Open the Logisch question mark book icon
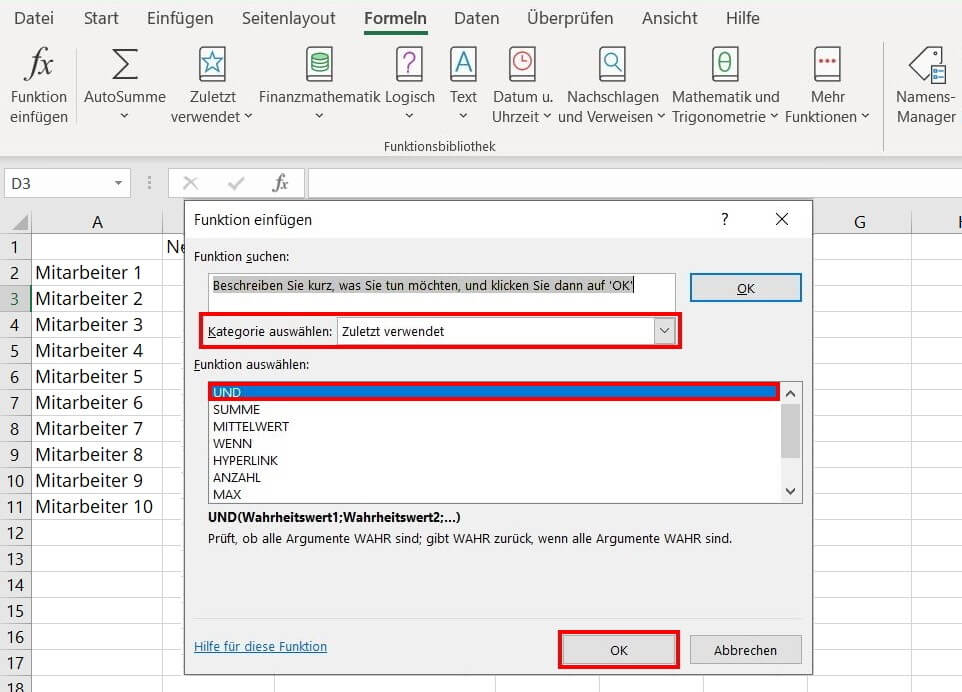 [409, 63]
